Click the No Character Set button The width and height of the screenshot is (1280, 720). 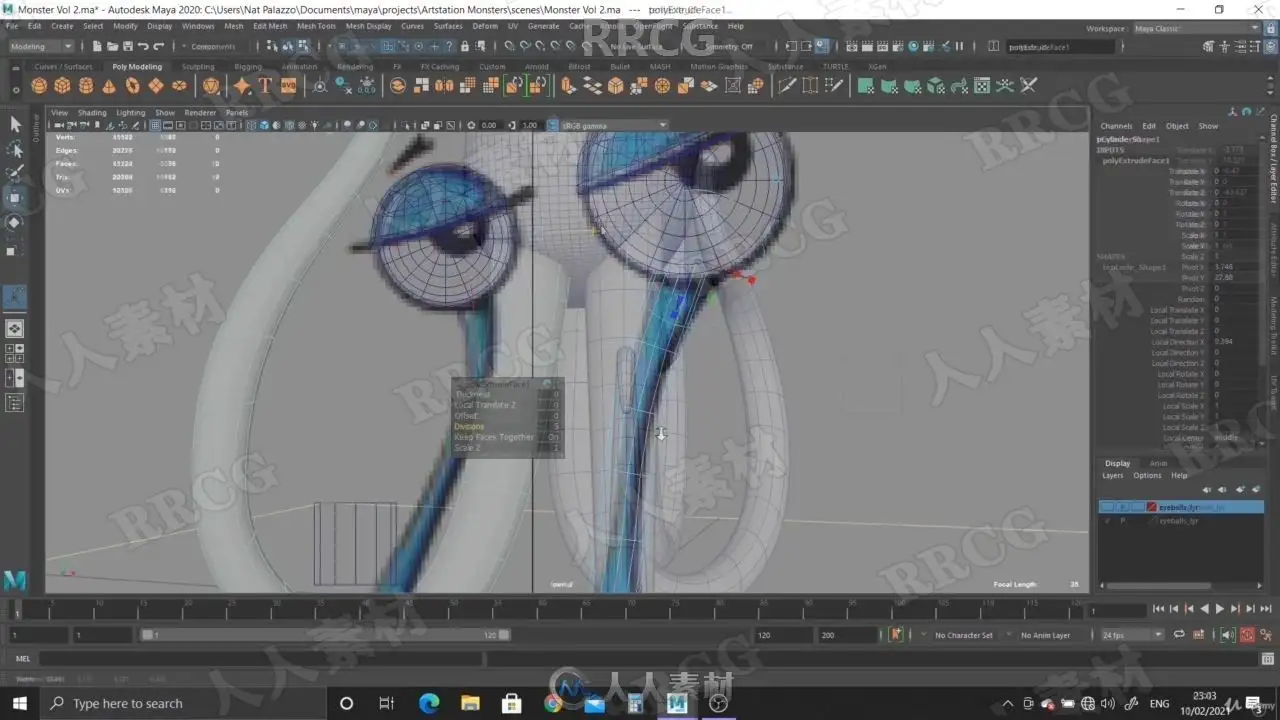click(963, 635)
